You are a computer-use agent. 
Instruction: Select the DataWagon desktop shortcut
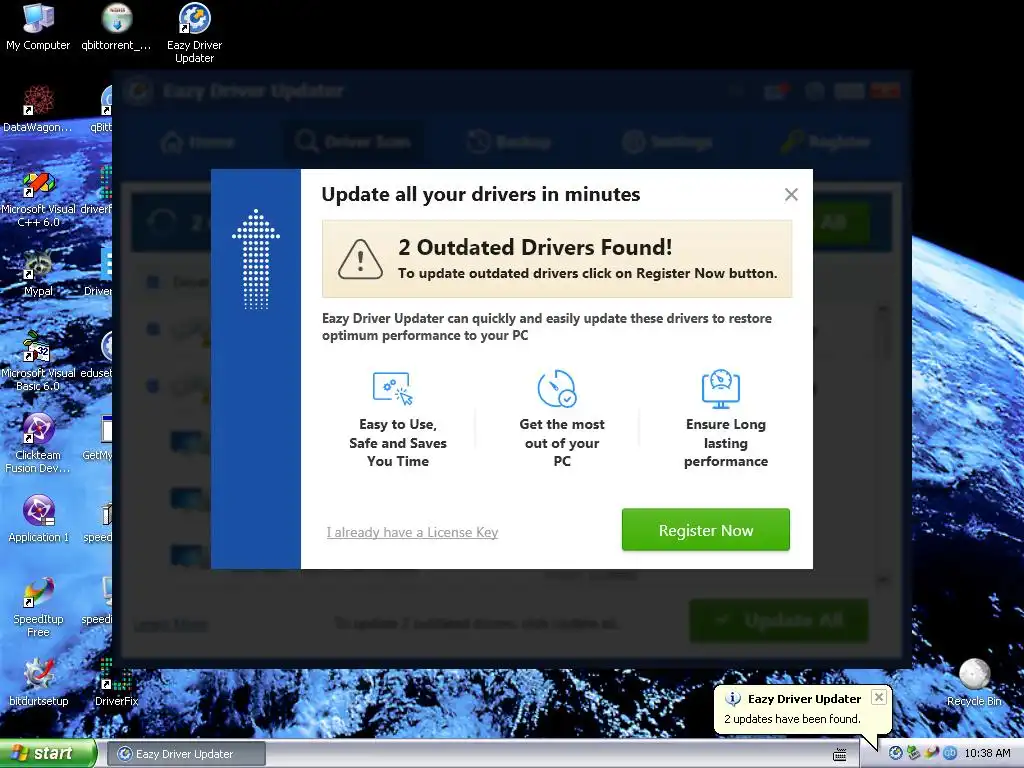pyautogui.click(x=38, y=108)
